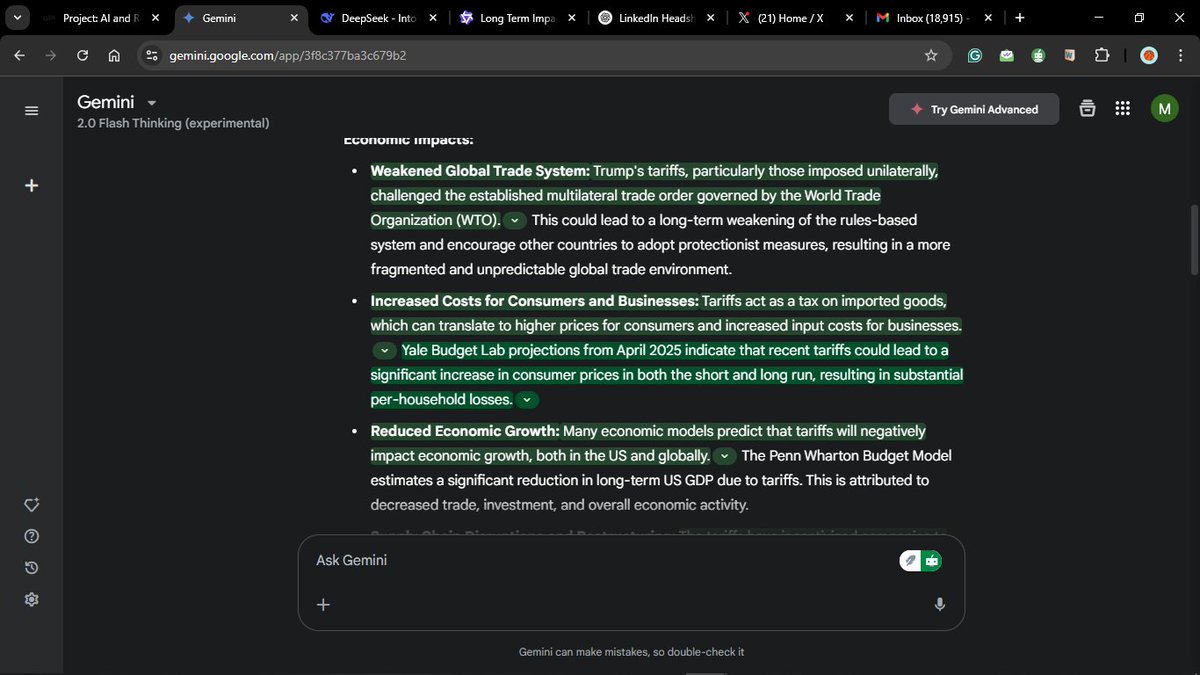Click the 'Reduced Economic Growth:' heading
This screenshot has height=675, width=1200.
[x=465, y=431]
